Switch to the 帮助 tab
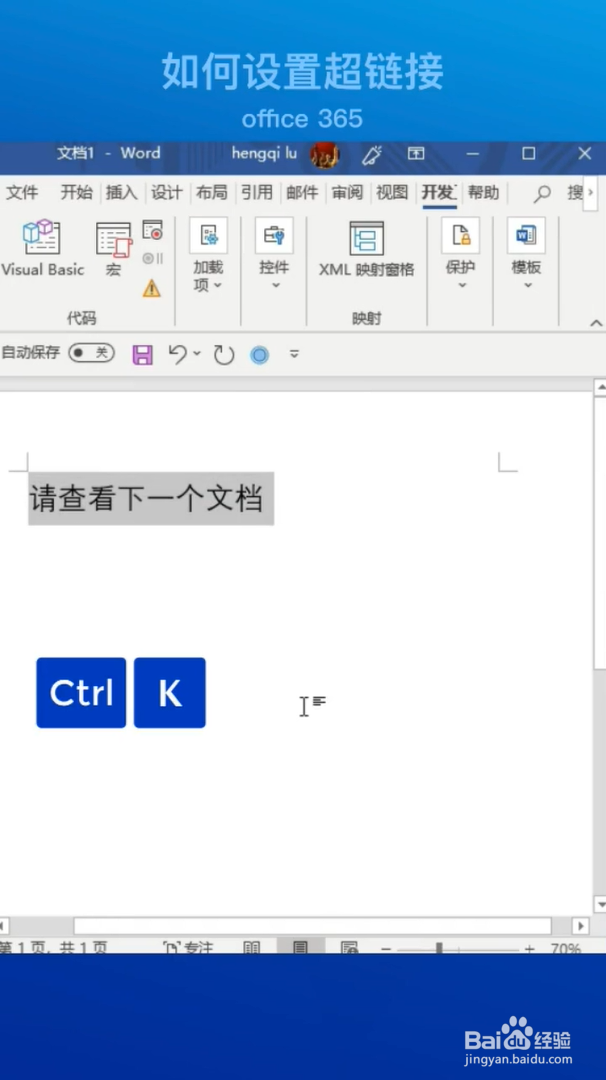The height and width of the screenshot is (1080, 606). [x=483, y=192]
